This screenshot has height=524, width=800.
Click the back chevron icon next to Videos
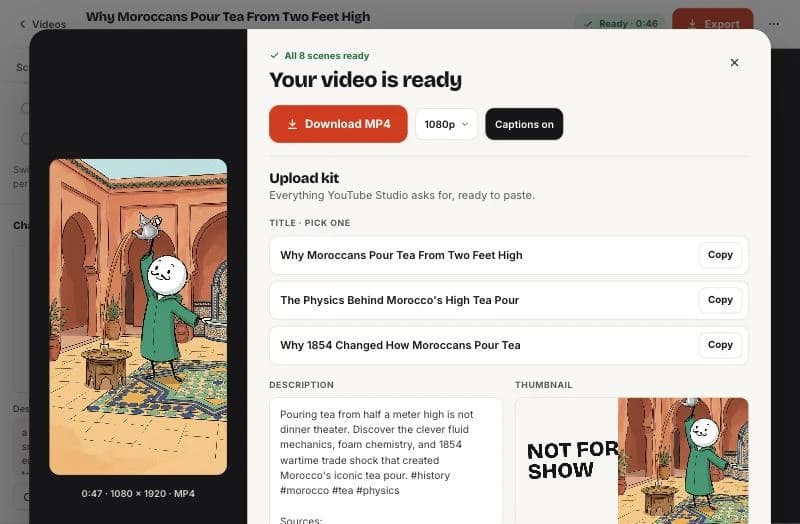(x=22, y=24)
